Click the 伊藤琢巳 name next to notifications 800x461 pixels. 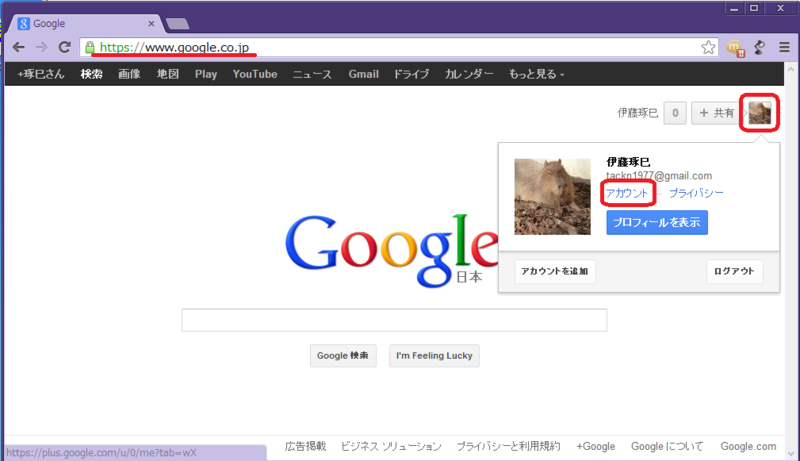pyautogui.click(x=638, y=113)
